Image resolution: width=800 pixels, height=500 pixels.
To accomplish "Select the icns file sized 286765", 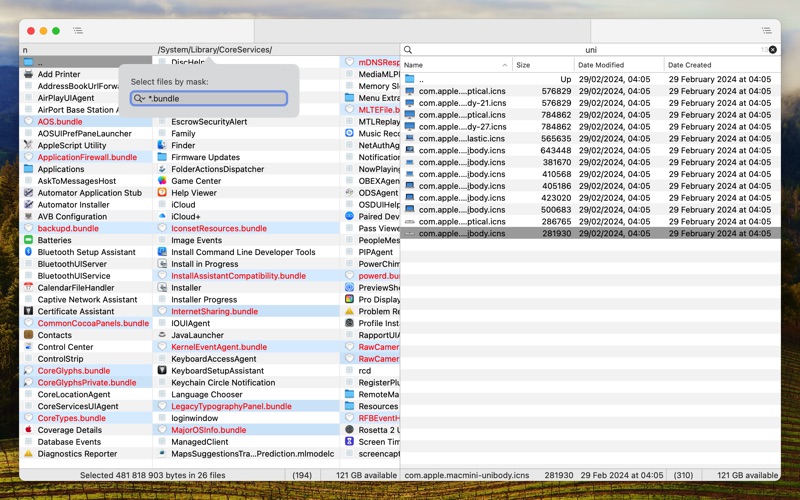I will [x=590, y=221].
